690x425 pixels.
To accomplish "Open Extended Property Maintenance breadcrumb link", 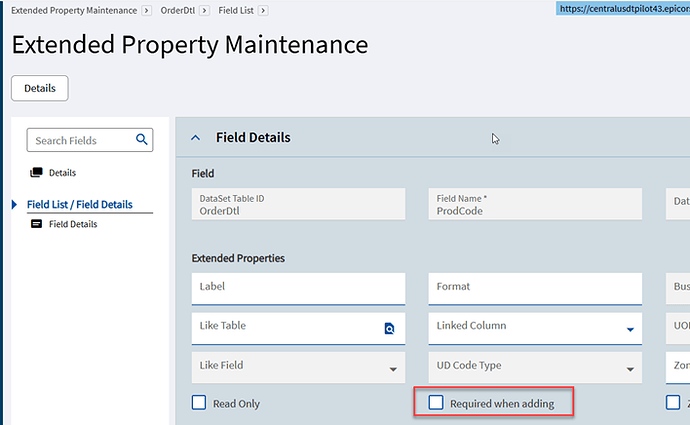I will (73, 10).
